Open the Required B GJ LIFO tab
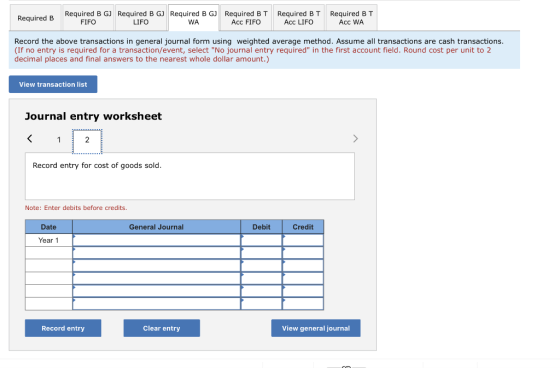The width and height of the screenshot is (560, 368). (x=141, y=18)
